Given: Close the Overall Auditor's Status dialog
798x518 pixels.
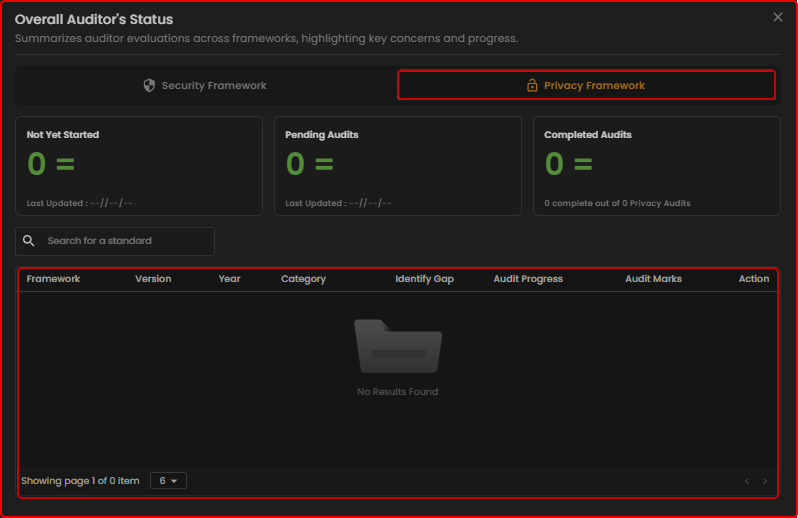Looking at the screenshot, I should coord(778,17).
